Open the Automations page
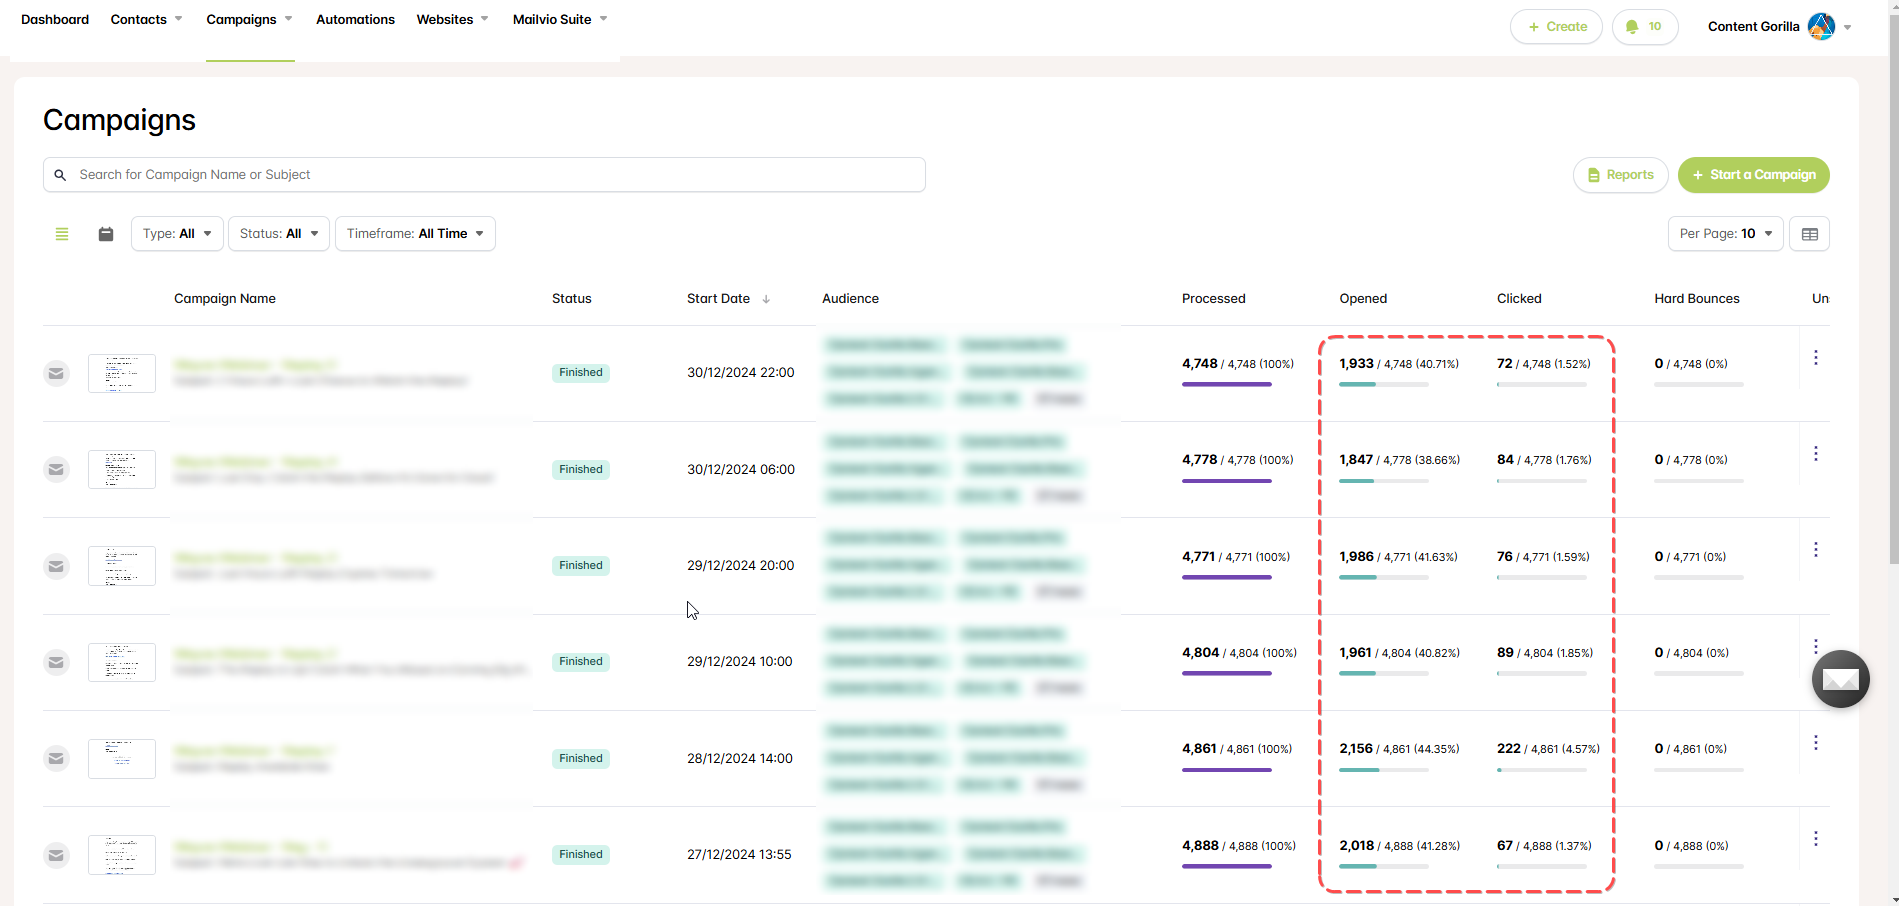This screenshot has width=1899, height=906. pyautogui.click(x=355, y=19)
